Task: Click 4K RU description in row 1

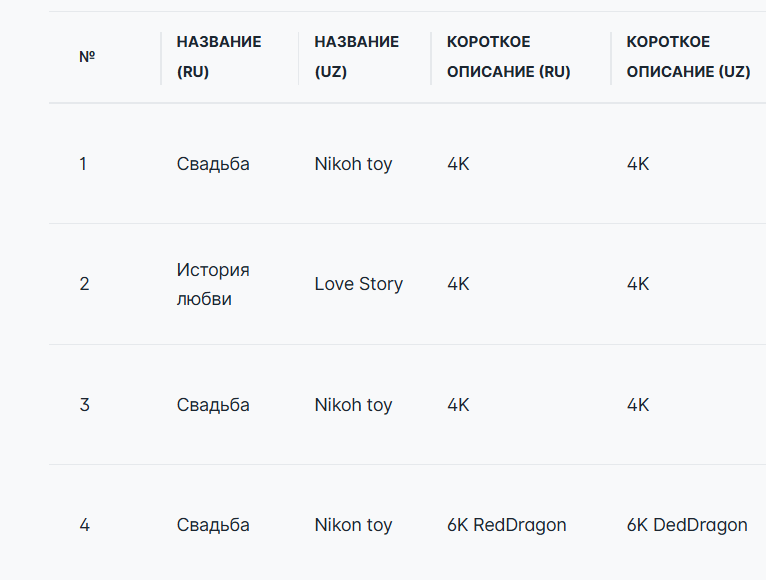Action: 458,164
